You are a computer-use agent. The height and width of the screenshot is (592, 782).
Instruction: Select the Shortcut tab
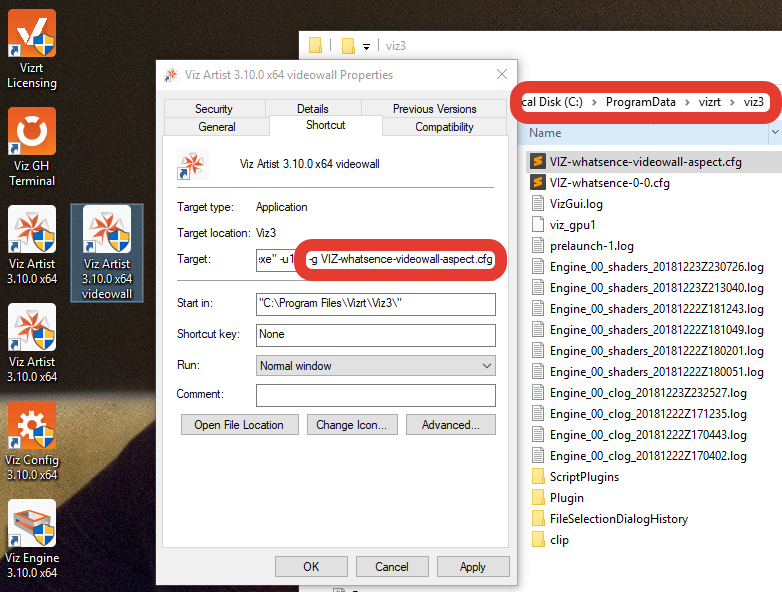326,125
